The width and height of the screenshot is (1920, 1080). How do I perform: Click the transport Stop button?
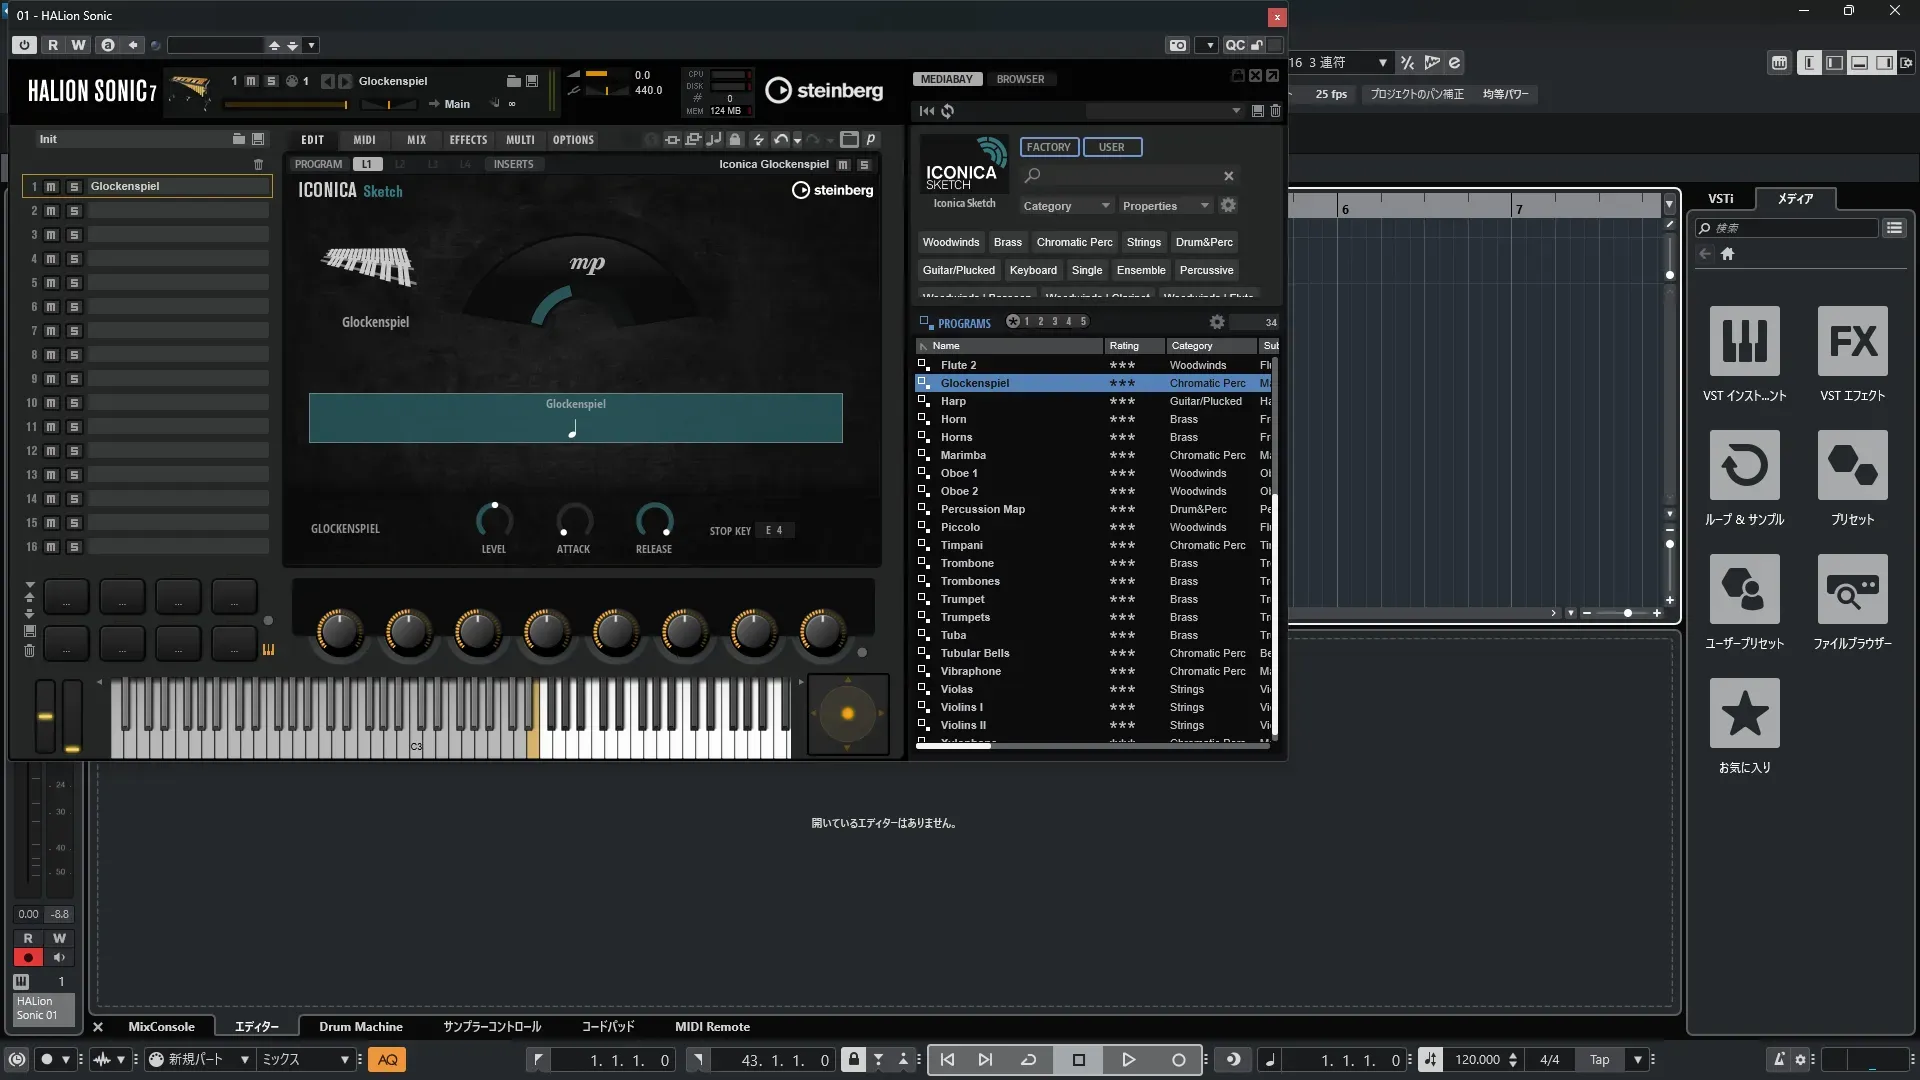click(1078, 1060)
